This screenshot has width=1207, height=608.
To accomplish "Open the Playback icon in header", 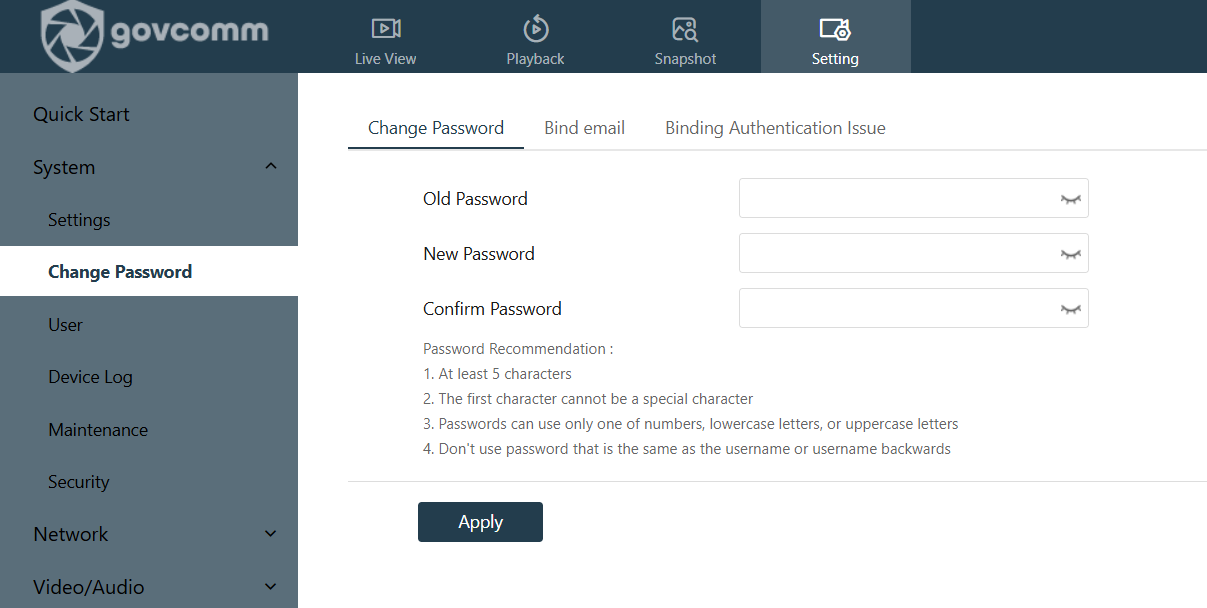I will 536,28.
